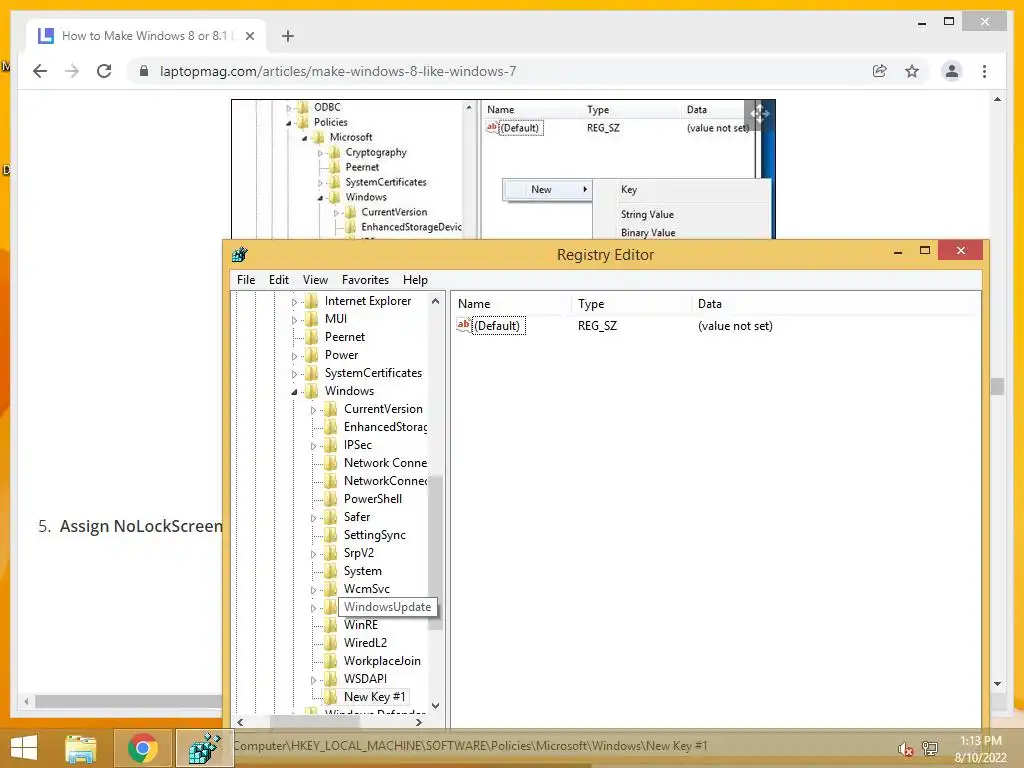The image size is (1024, 768).
Task: Expand the WSDAPI key
Action: [x=313, y=680]
